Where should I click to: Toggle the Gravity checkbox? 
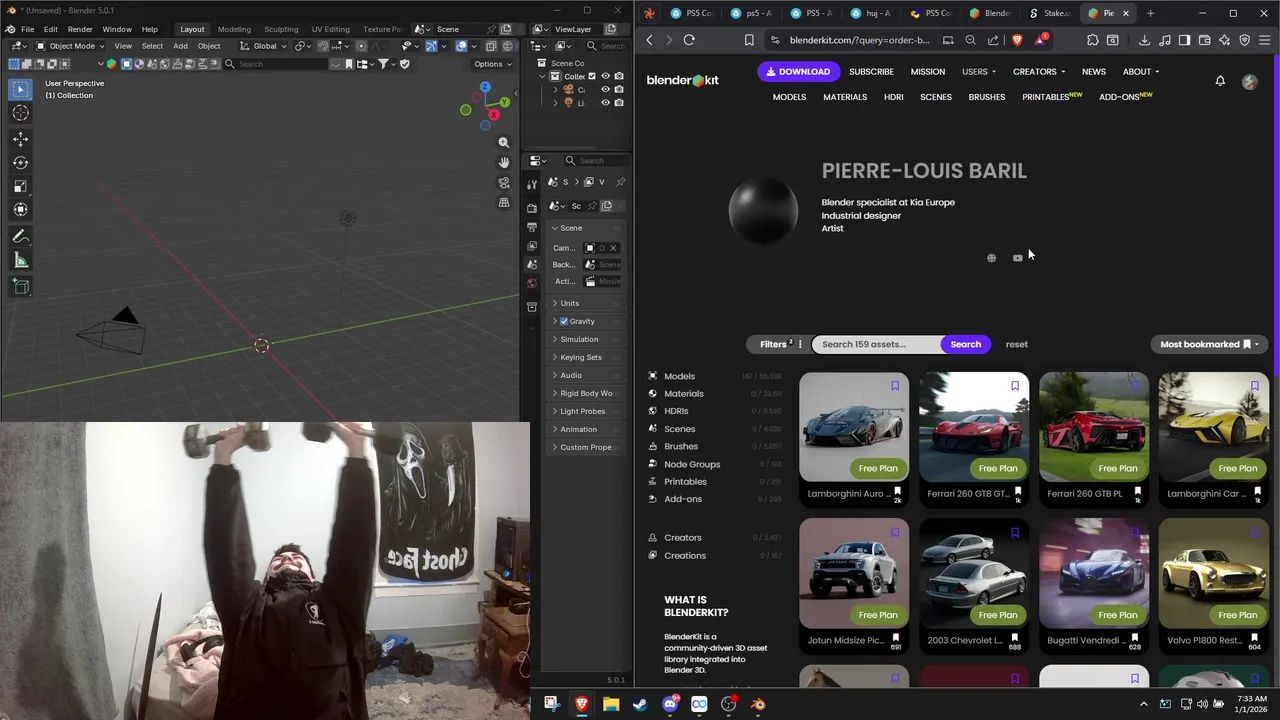pyautogui.click(x=564, y=321)
